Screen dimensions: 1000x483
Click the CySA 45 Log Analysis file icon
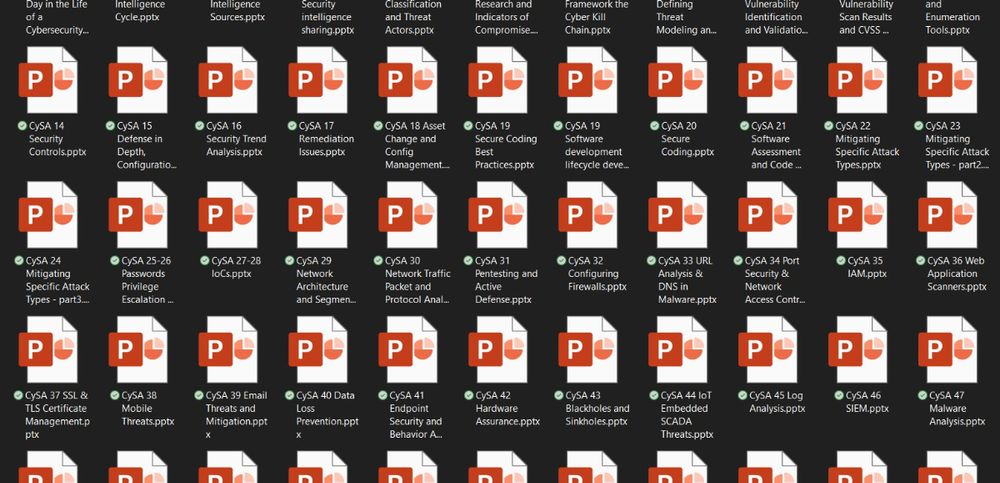click(767, 350)
